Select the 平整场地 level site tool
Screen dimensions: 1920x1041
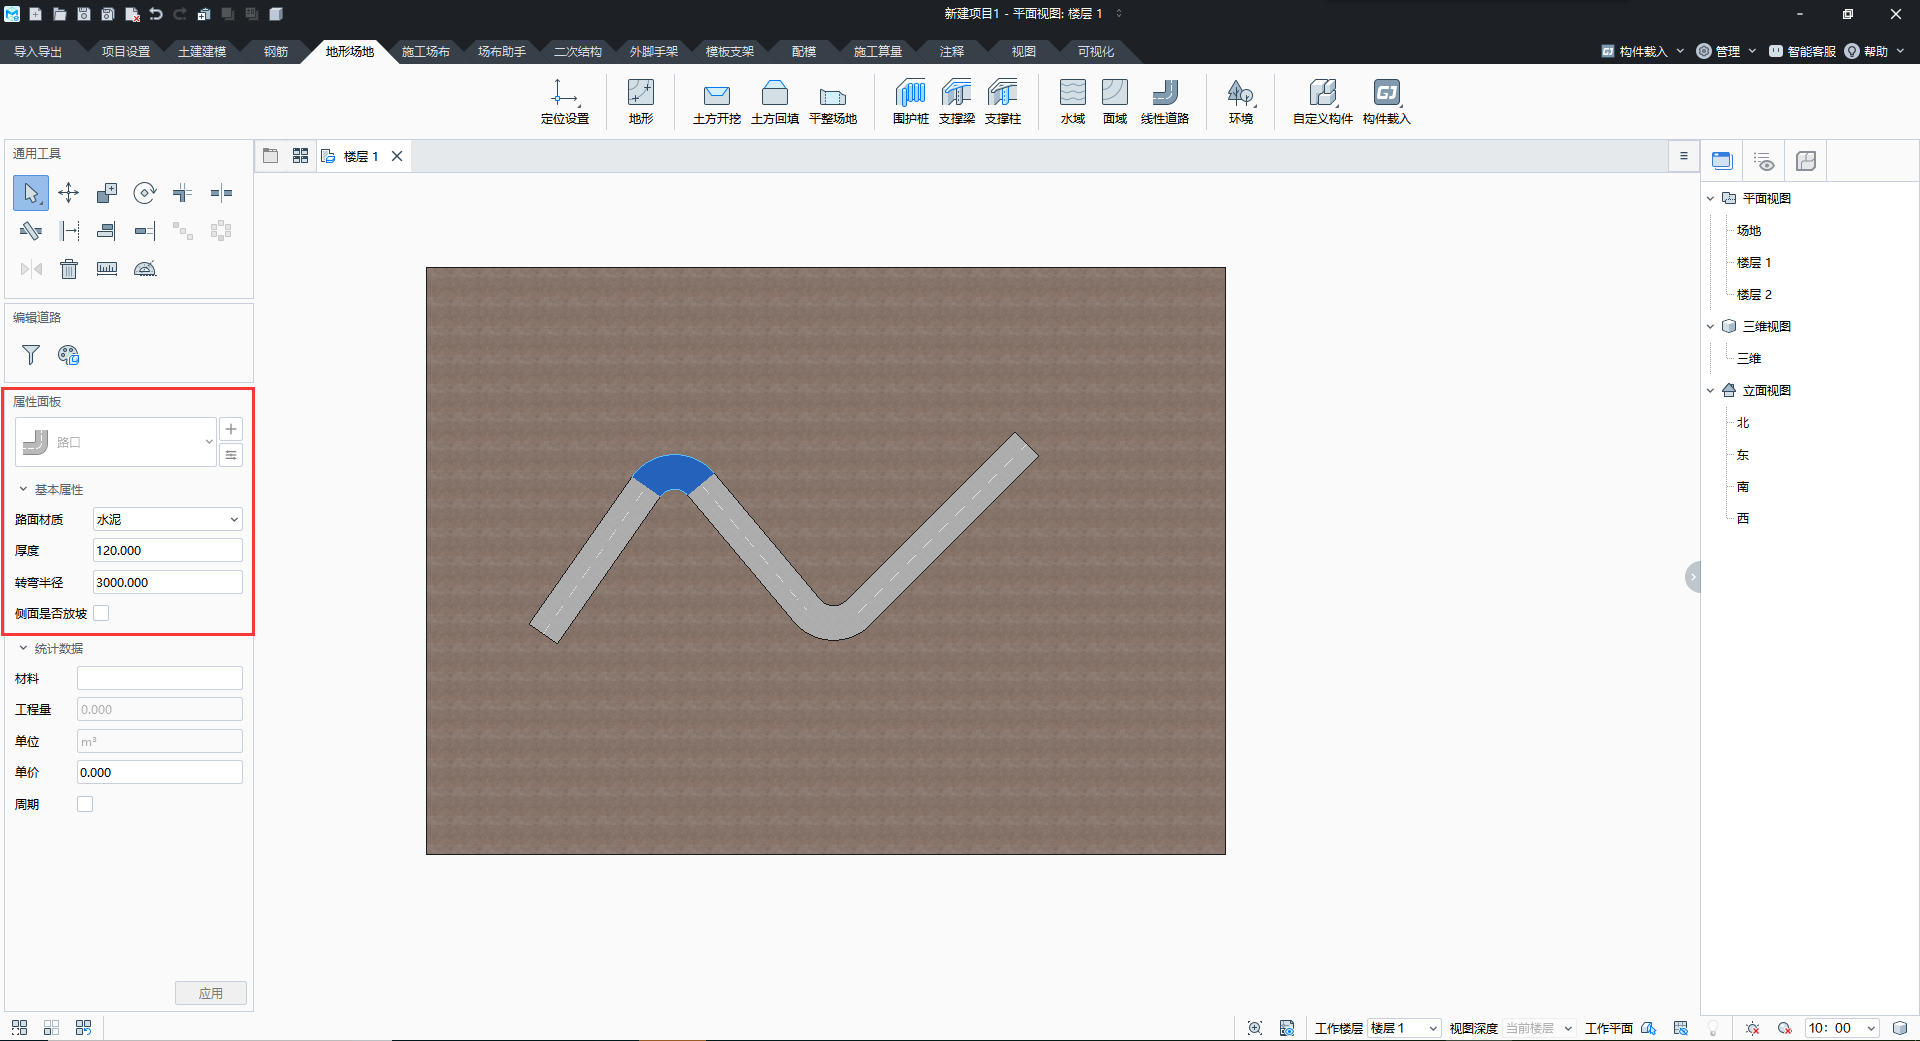[x=833, y=101]
